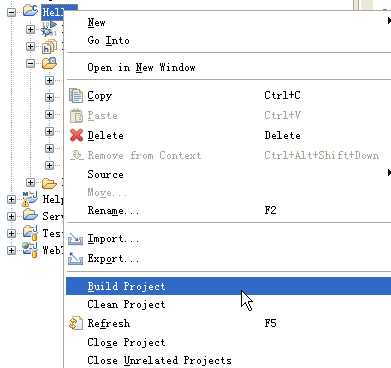Click the Refresh arrows icon
Image resolution: width=391 pixels, height=368 pixels.
coord(76,323)
